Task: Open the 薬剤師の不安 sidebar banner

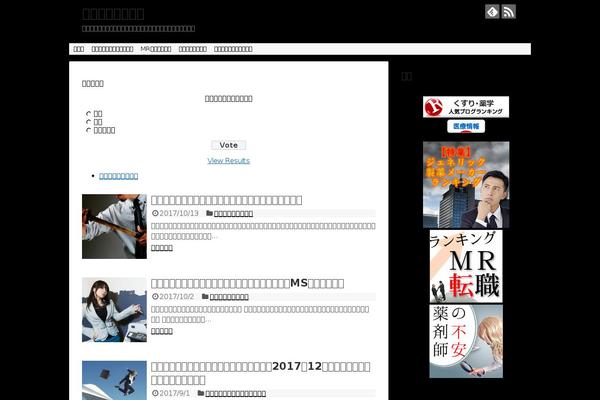Action: pyautogui.click(x=466, y=341)
